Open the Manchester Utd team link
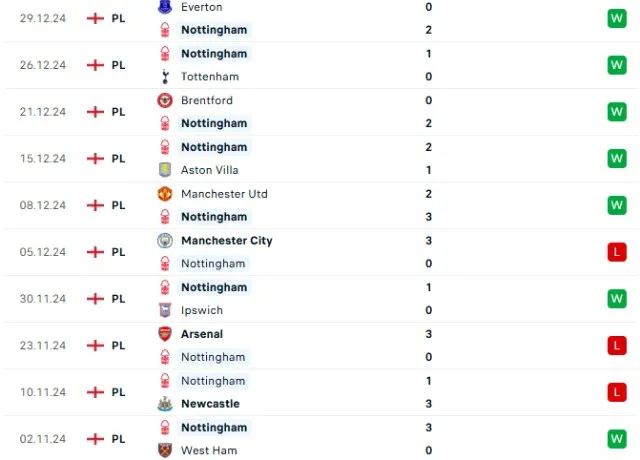 (x=224, y=194)
